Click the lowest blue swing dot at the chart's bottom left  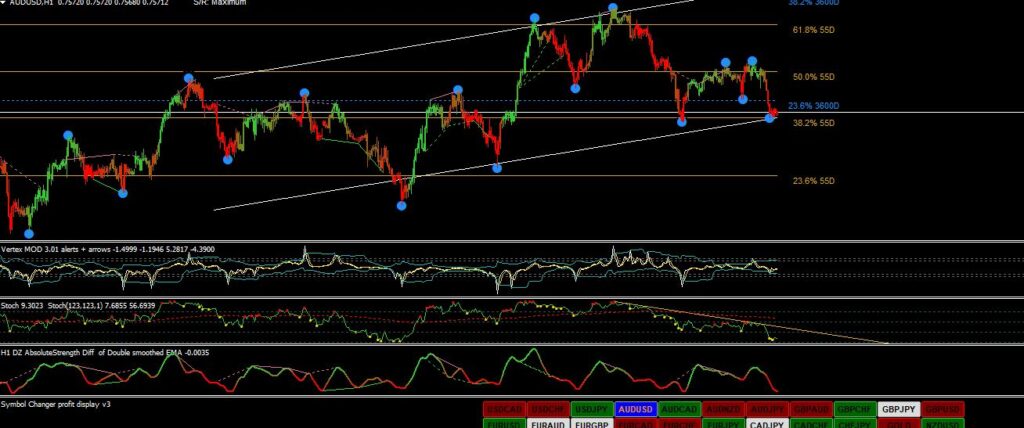29,233
